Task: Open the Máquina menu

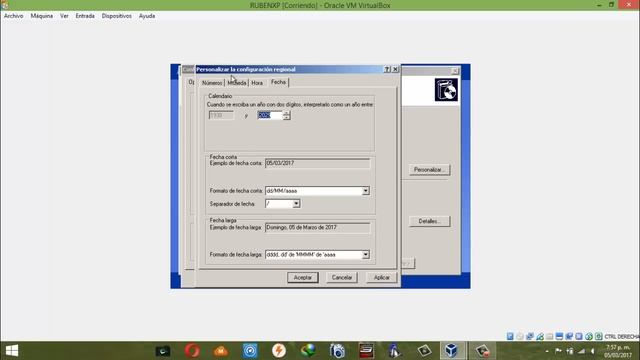Action: tap(42, 16)
